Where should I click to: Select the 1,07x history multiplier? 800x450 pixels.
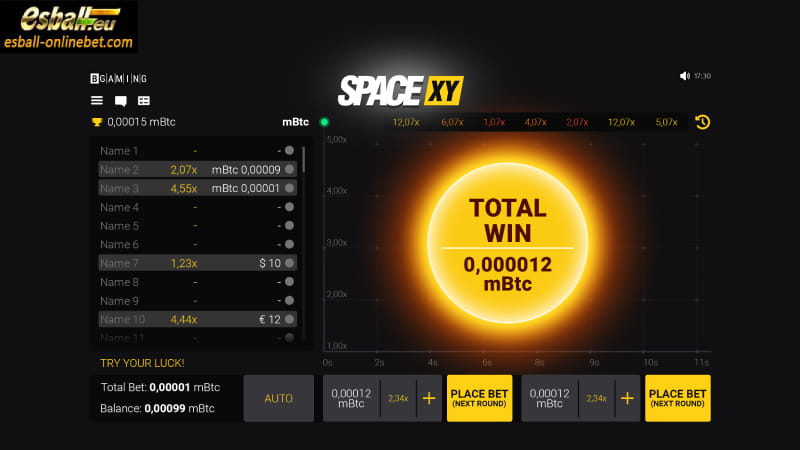[x=494, y=122]
